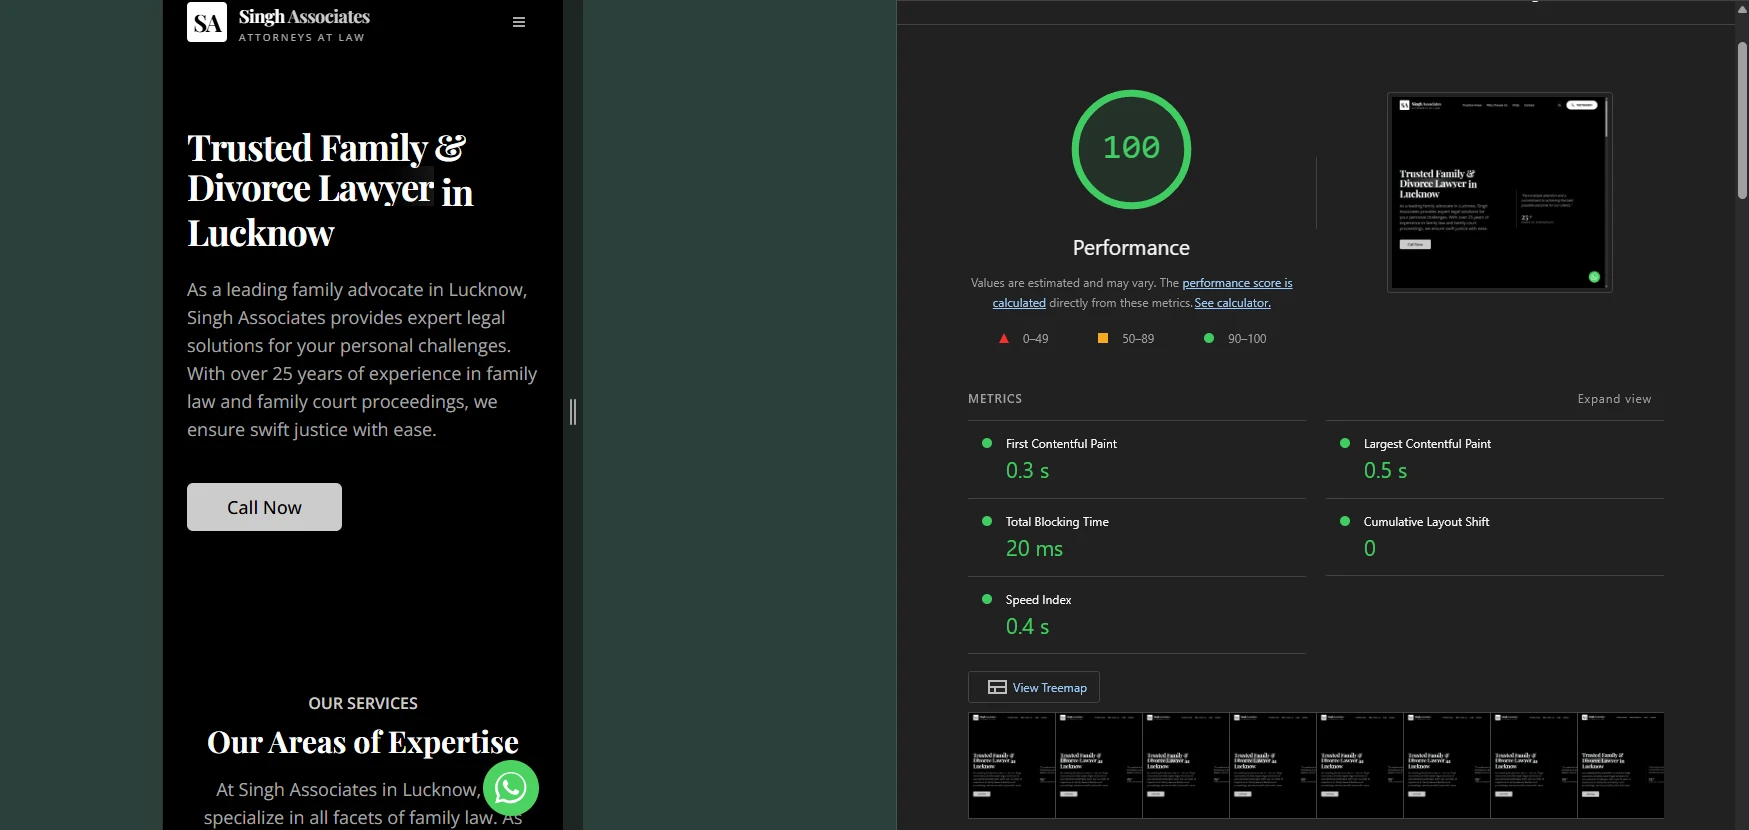The image size is (1749, 830).
Task: Expand the metrics view
Action: click(x=1614, y=399)
